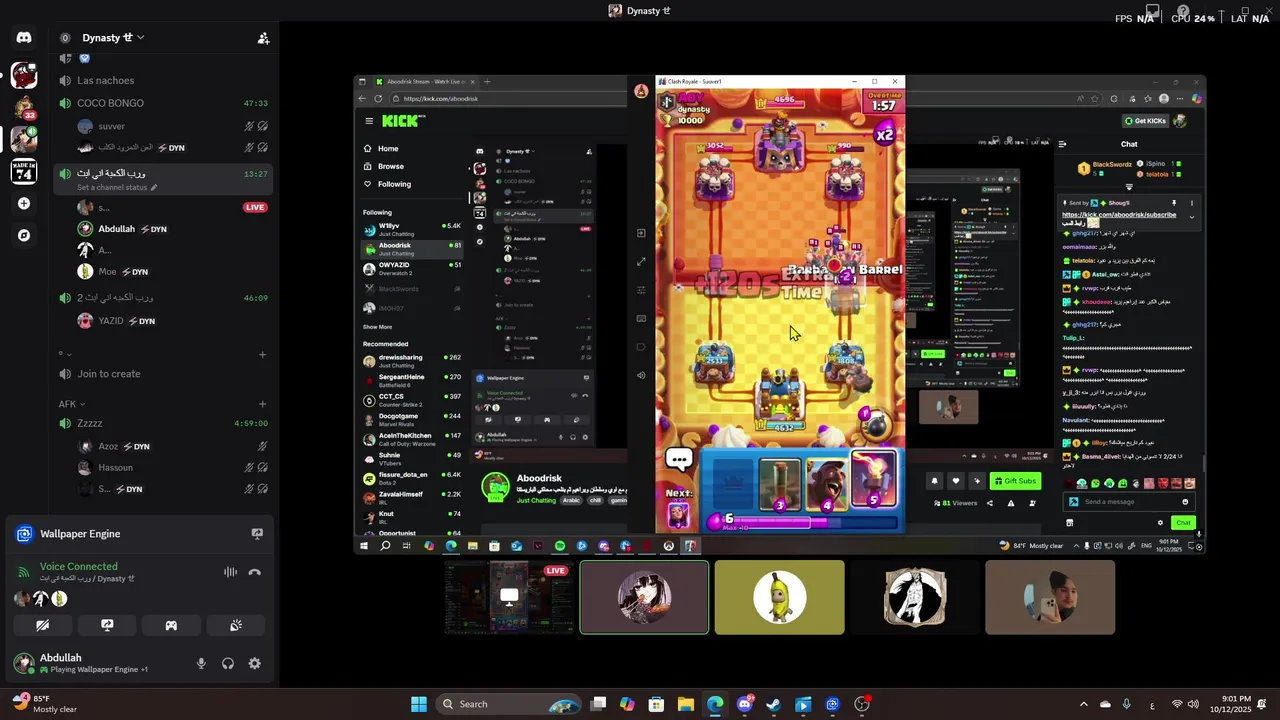Mute microphone in user panel
This screenshot has height=720, width=1280.
[x=201, y=663]
